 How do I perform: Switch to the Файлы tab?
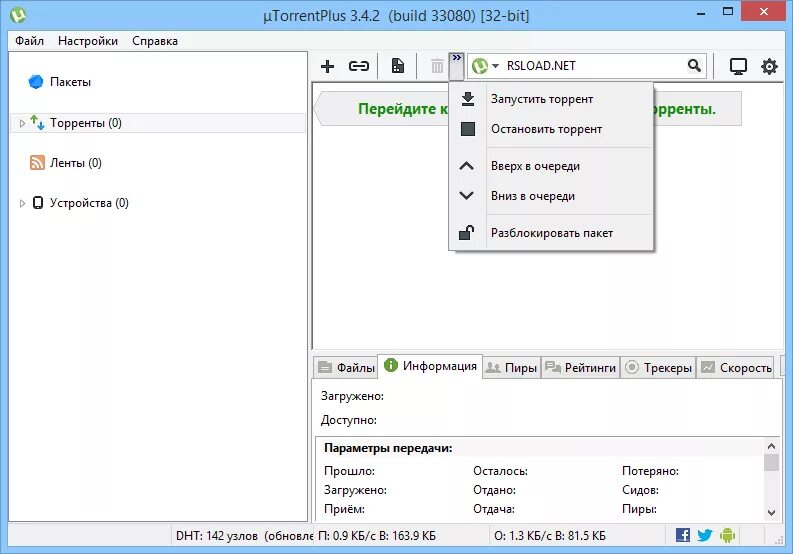(346, 368)
